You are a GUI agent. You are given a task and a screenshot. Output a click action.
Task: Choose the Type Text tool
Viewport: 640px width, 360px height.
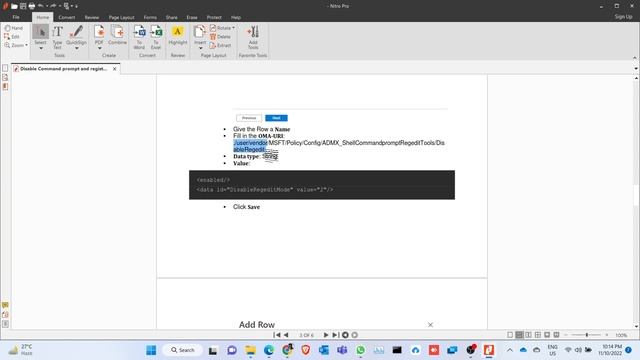click(x=58, y=37)
